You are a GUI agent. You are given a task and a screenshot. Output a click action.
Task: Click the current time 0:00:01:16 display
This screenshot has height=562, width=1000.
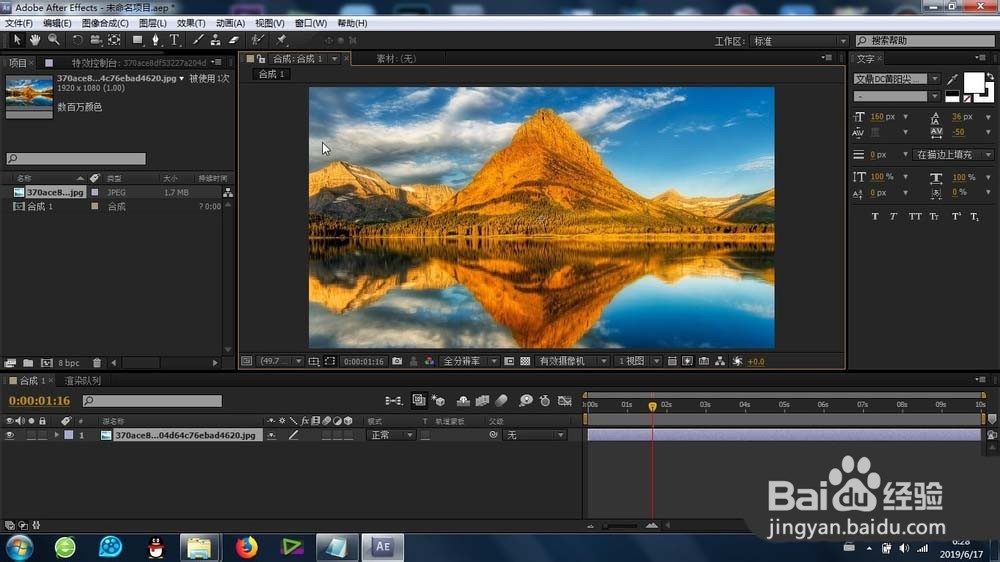[39, 401]
